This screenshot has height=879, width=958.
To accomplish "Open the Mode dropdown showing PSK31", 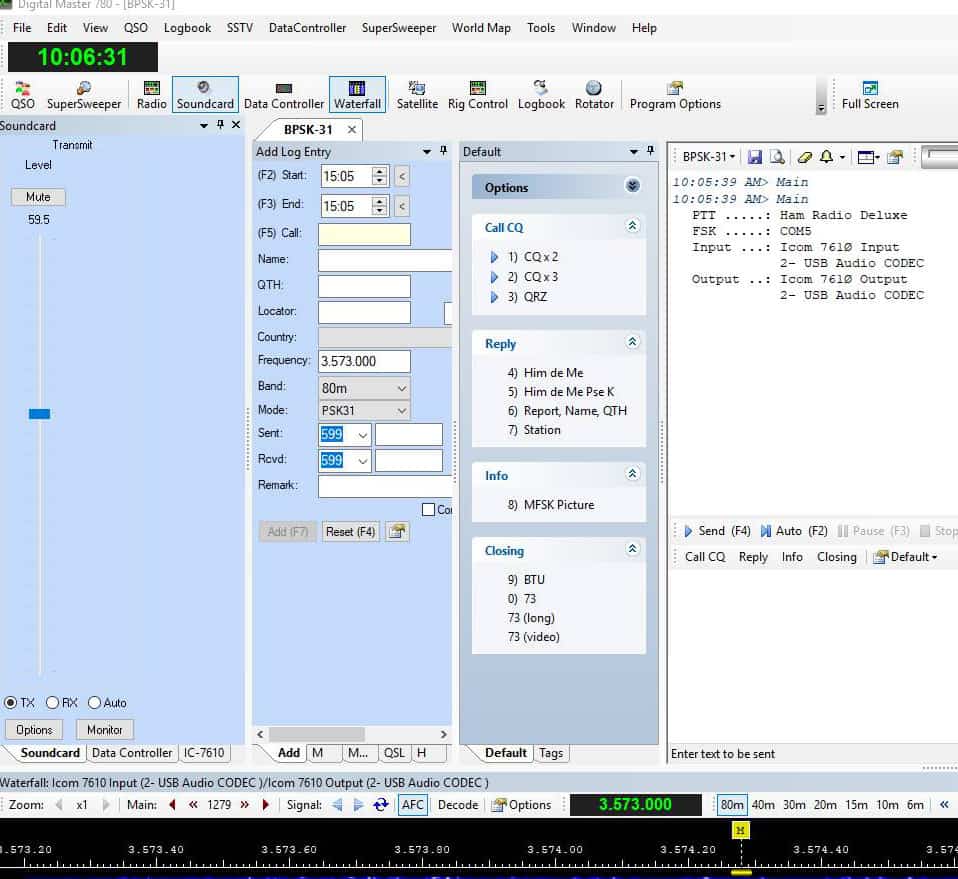I will 364,410.
